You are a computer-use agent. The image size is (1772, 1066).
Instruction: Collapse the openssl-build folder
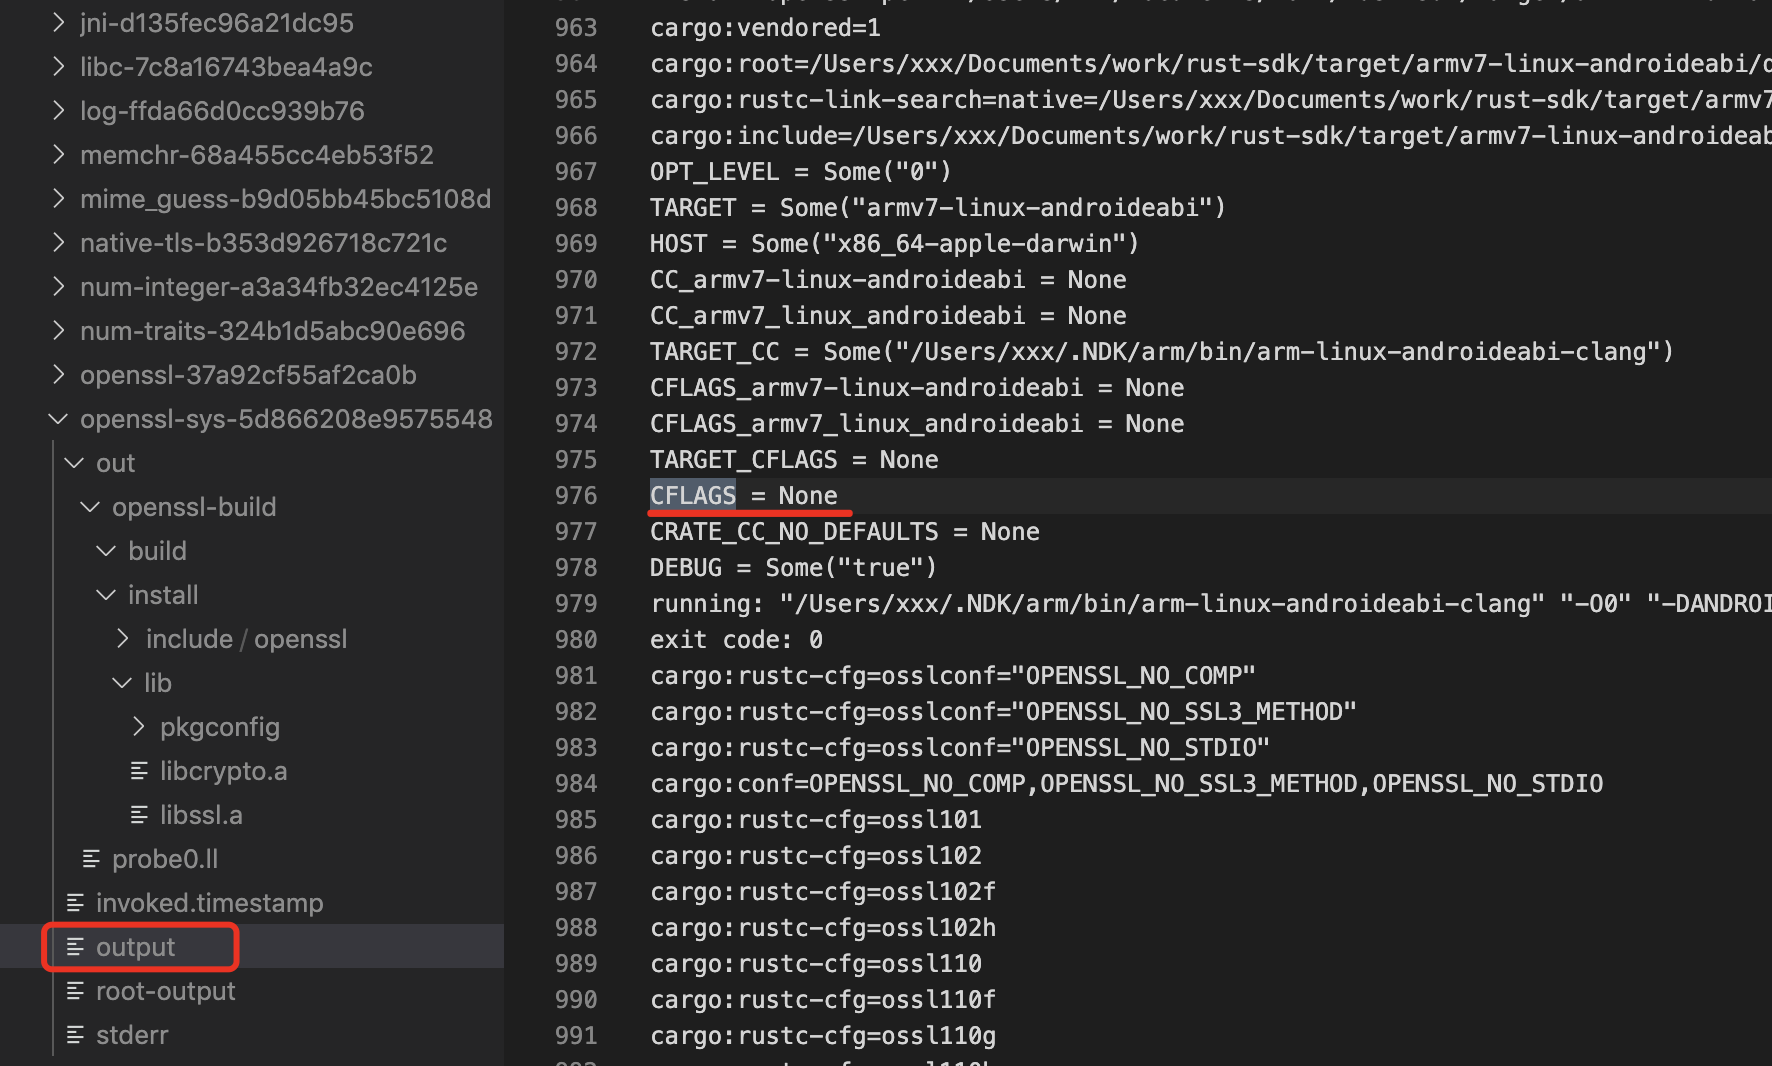tap(89, 506)
